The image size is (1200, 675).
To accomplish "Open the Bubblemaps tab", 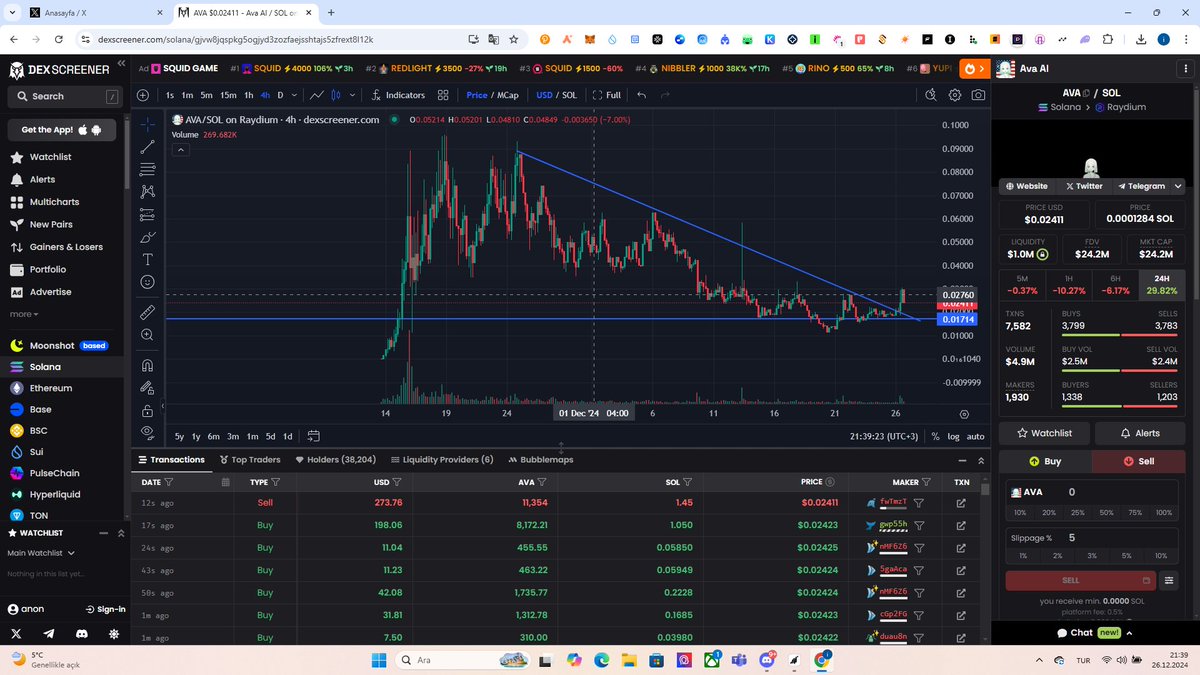I will coord(540,460).
